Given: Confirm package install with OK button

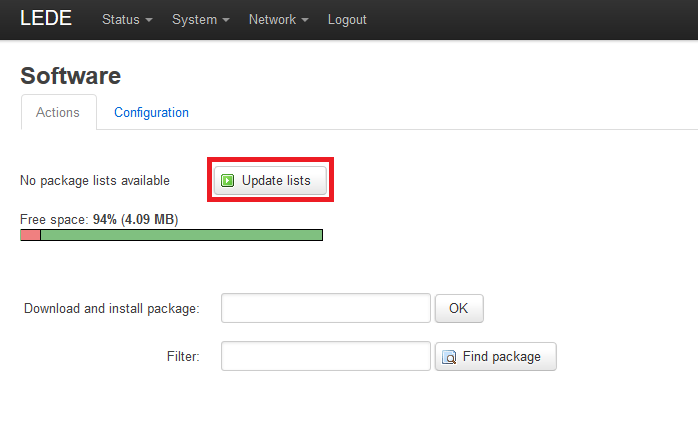Looking at the screenshot, I should point(459,308).
